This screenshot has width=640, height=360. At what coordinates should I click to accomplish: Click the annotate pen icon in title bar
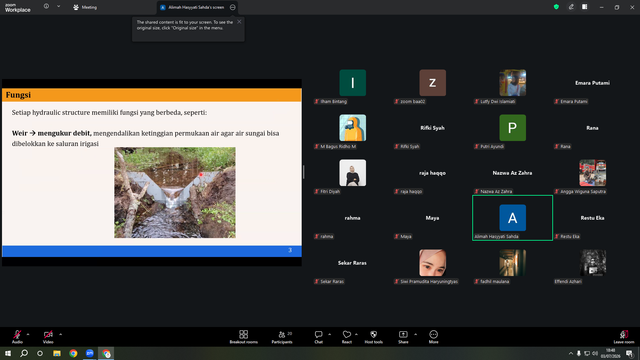coord(571,7)
